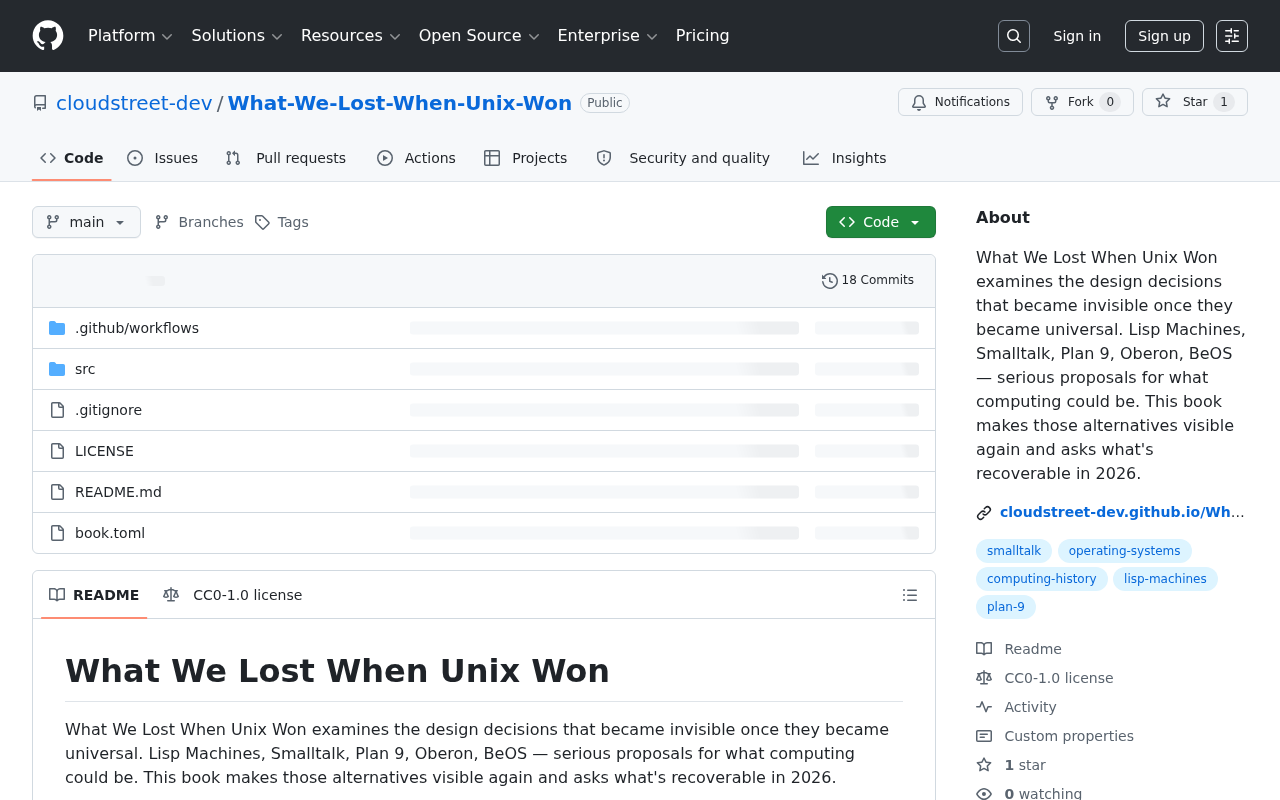
Task: Open the cloudstreet-dev.github.io website link
Action: [x=1122, y=512]
